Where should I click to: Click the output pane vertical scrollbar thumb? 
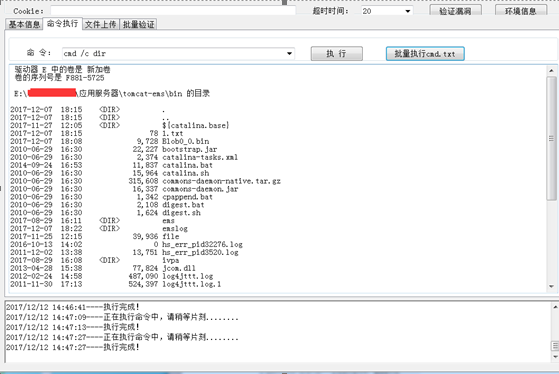(551, 138)
